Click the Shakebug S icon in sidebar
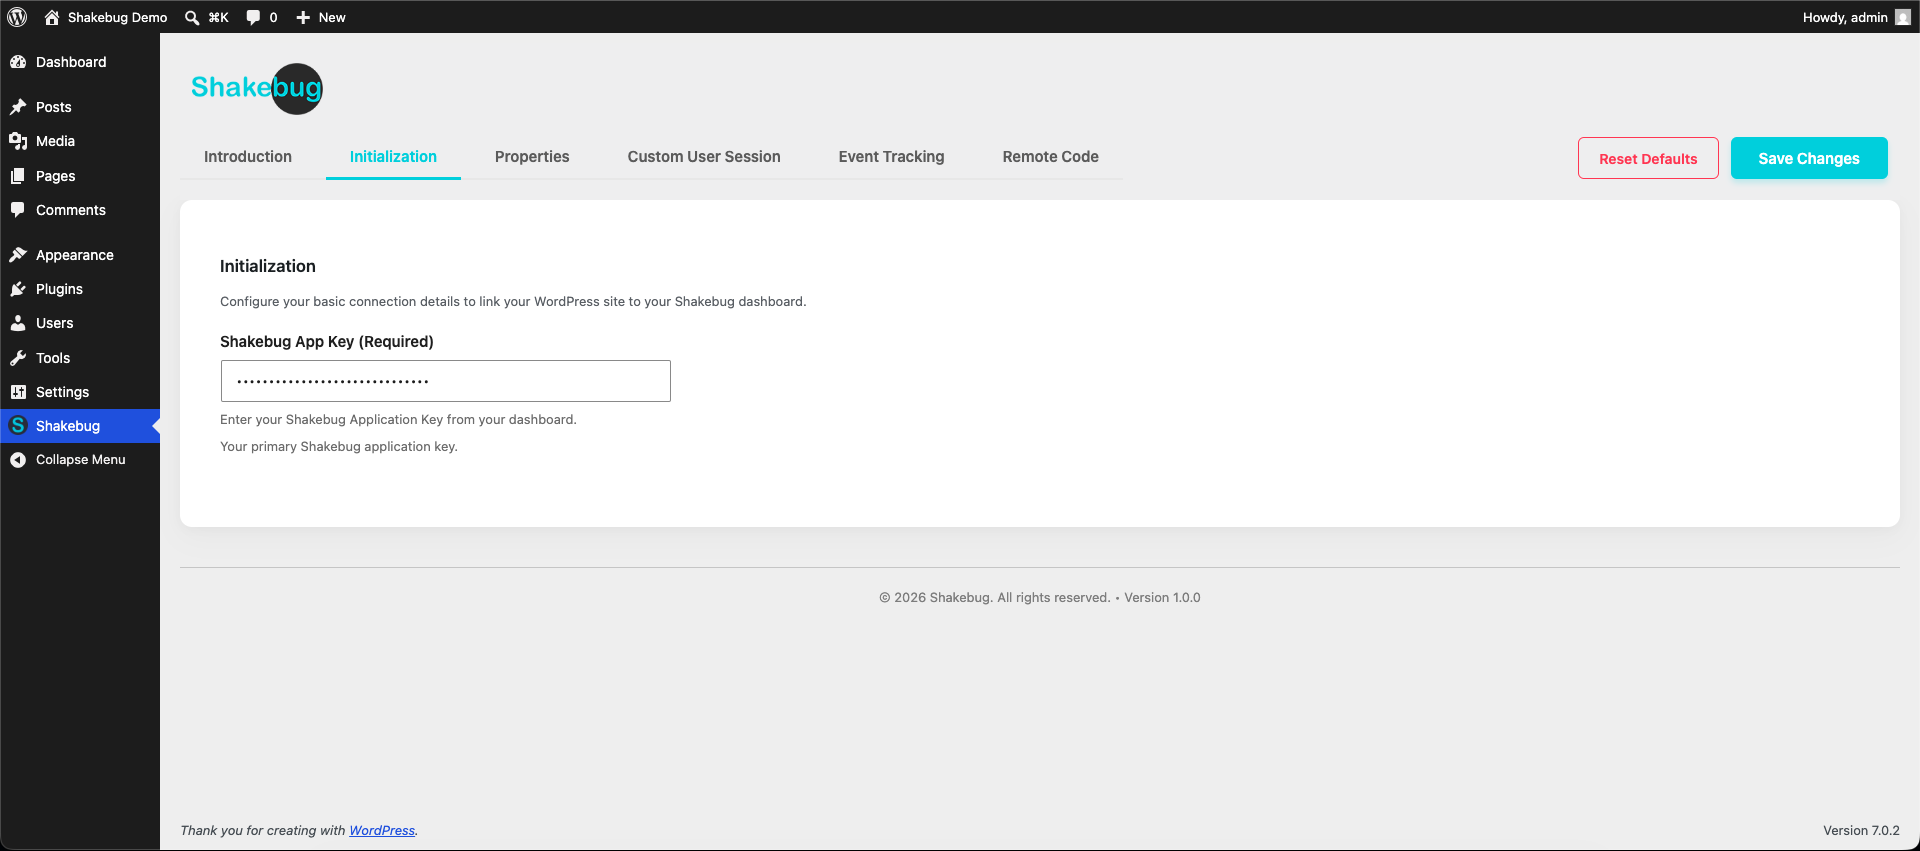The width and height of the screenshot is (1920, 851). click(x=18, y=426)
